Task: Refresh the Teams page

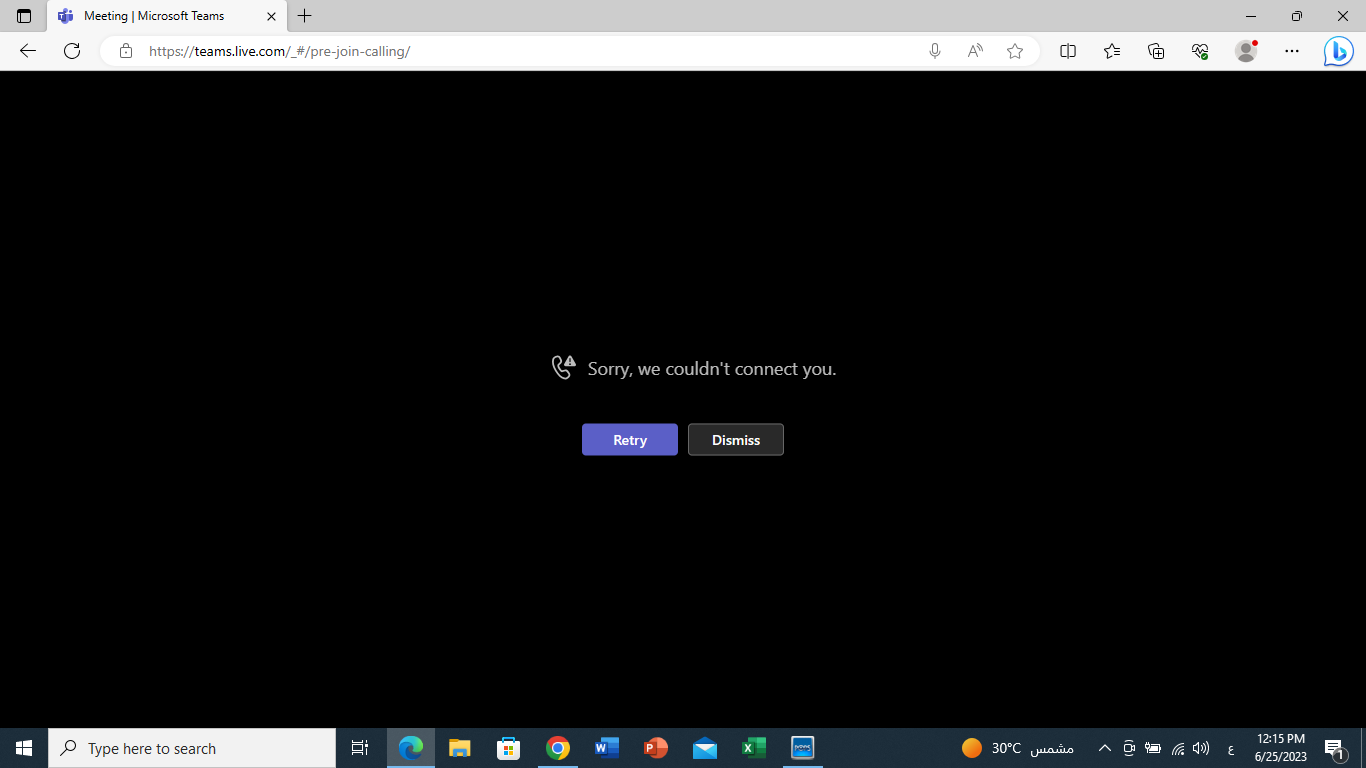Action: point(72,51)
